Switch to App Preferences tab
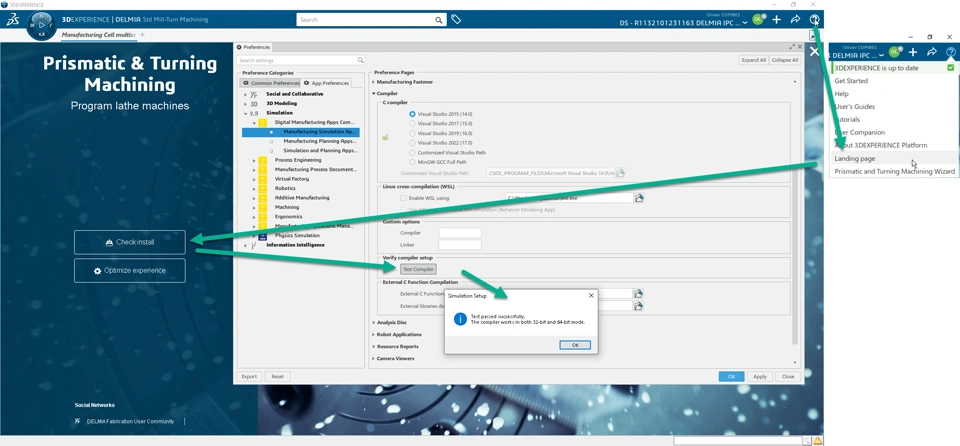 click(326, 83)
